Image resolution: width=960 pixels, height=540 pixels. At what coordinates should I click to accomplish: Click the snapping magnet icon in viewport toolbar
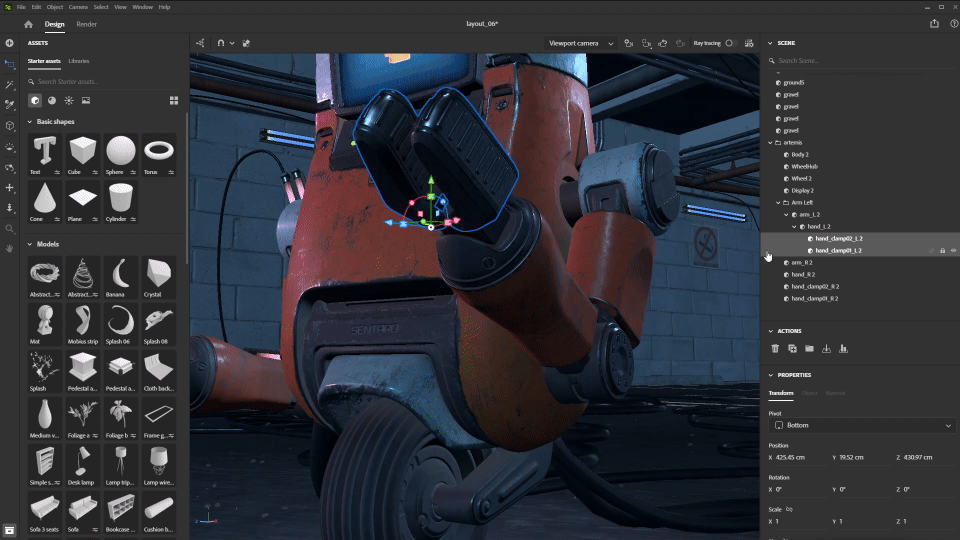click(x=221, y=43)
